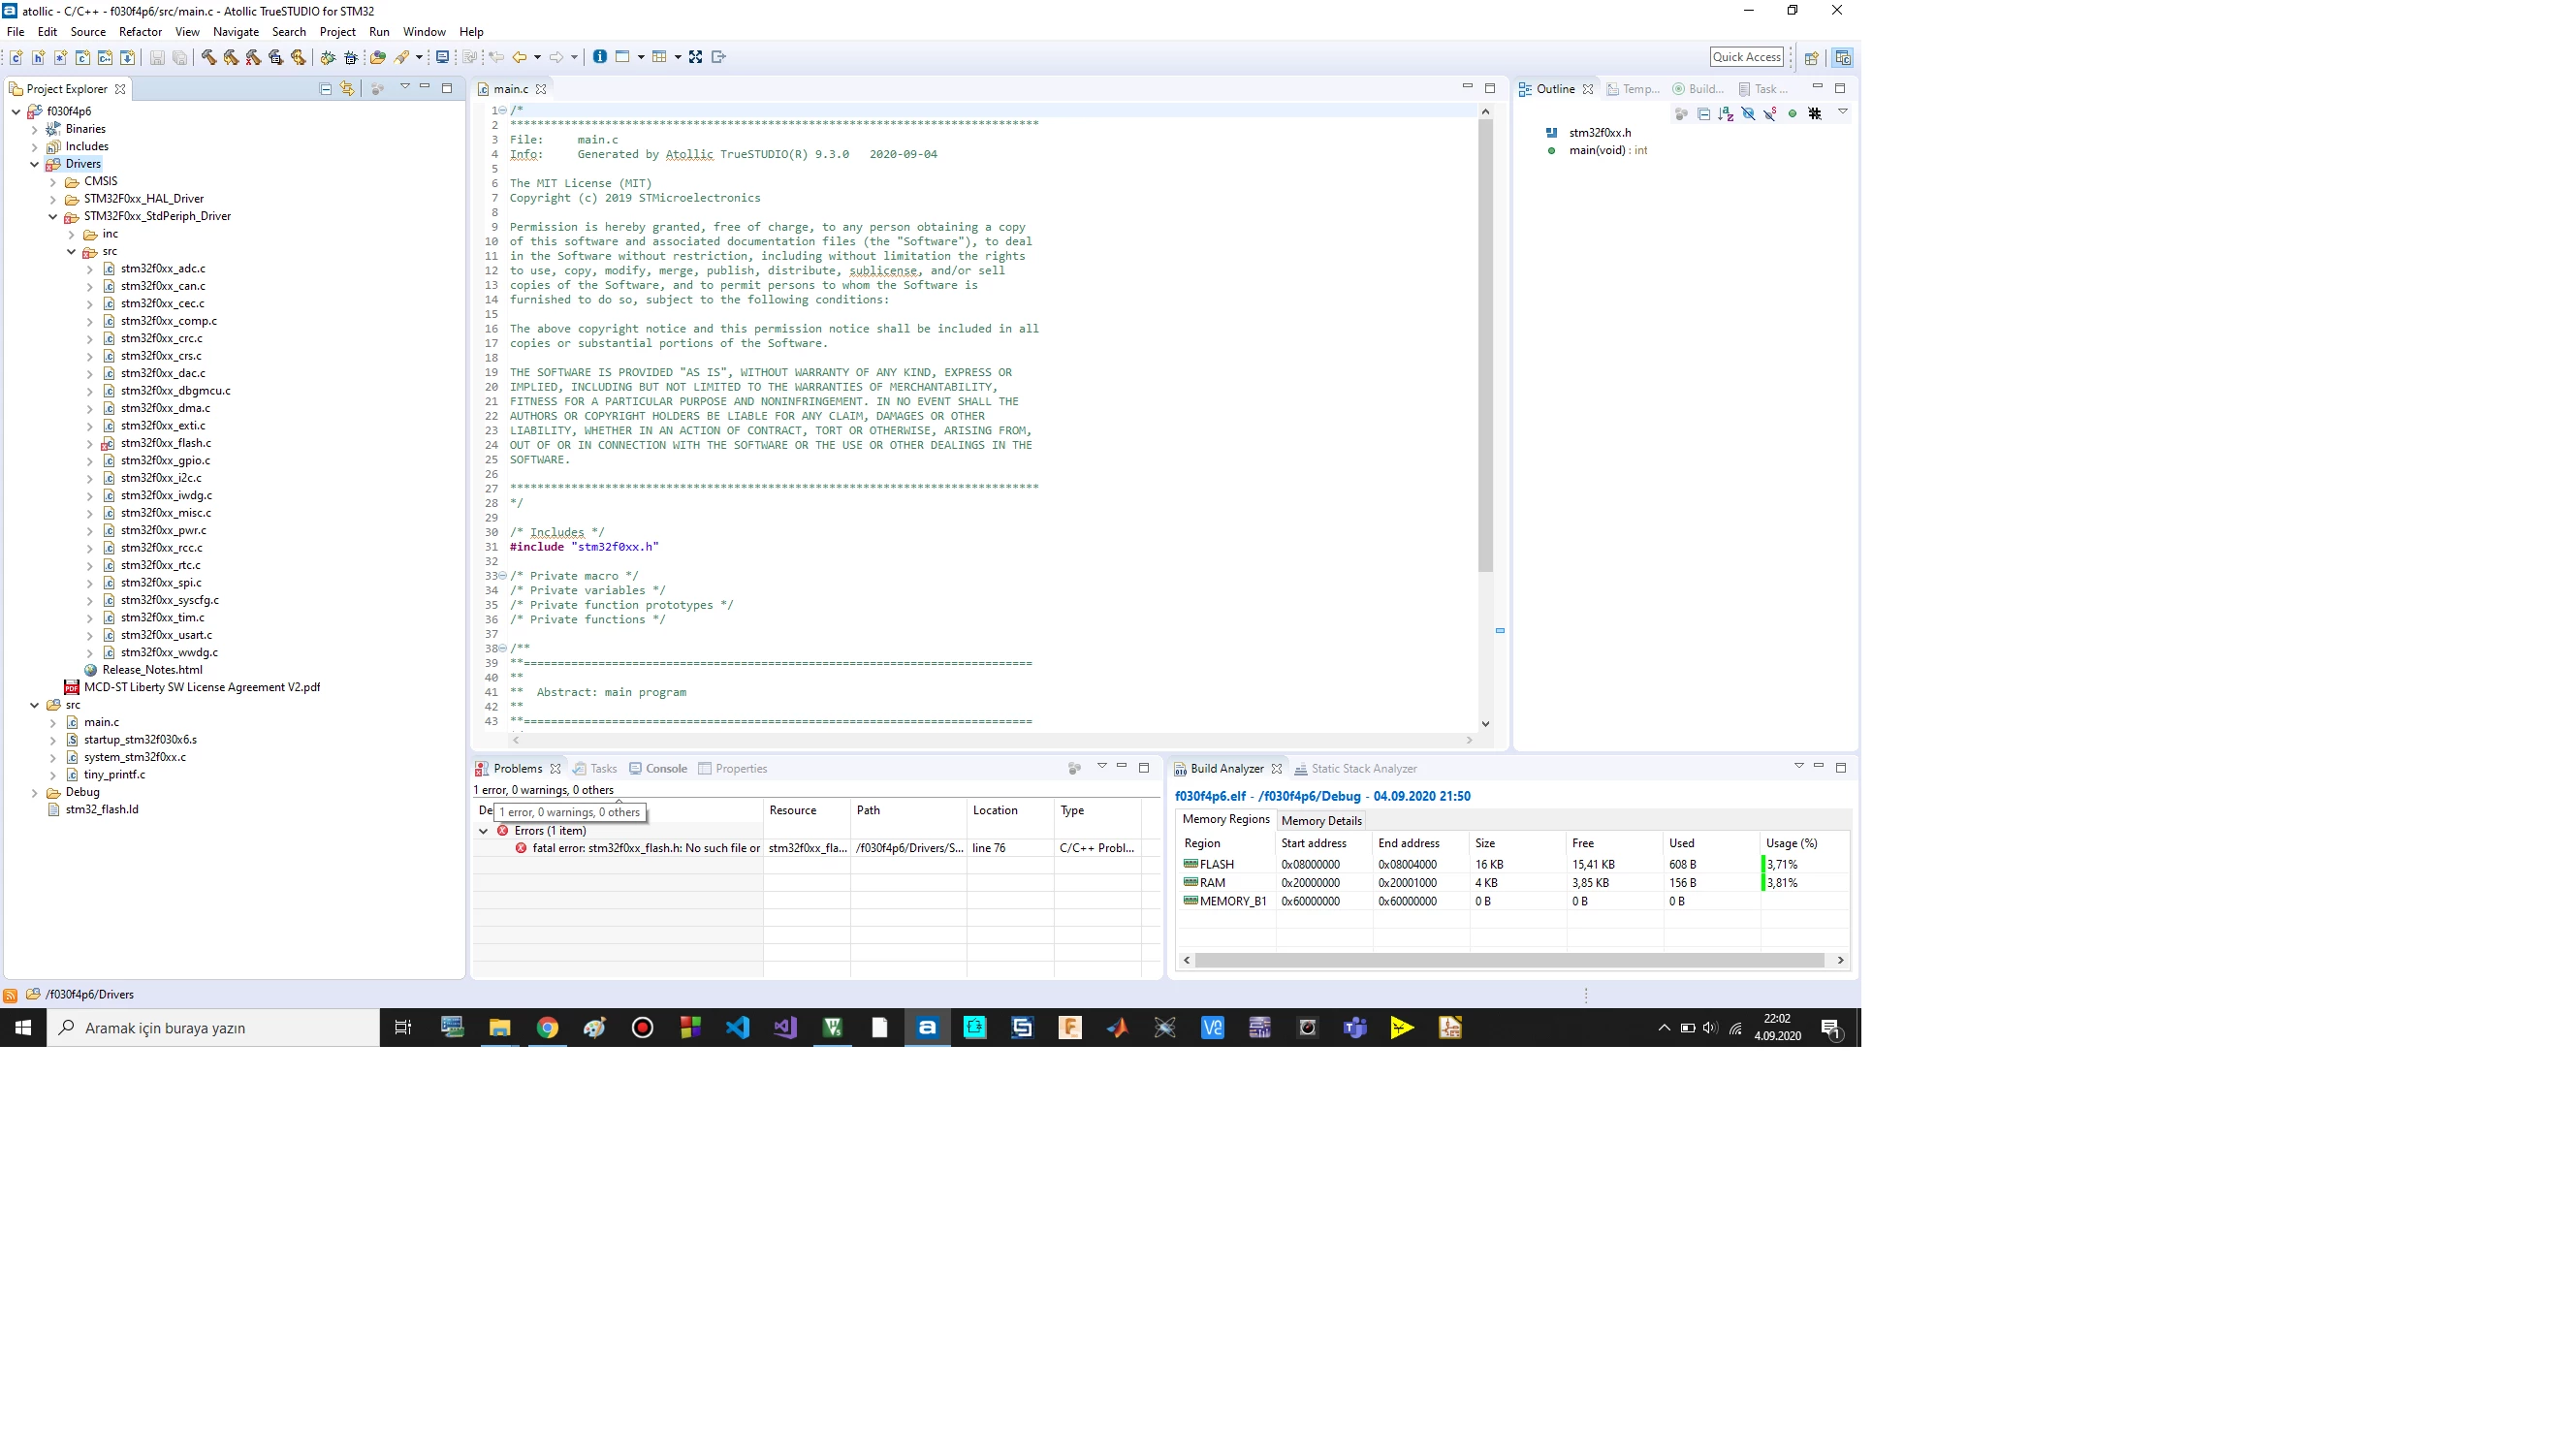Screen dimensions: 2571x1456
Task: Open File Explorer from the taskbar
Action: [499, 1028]
